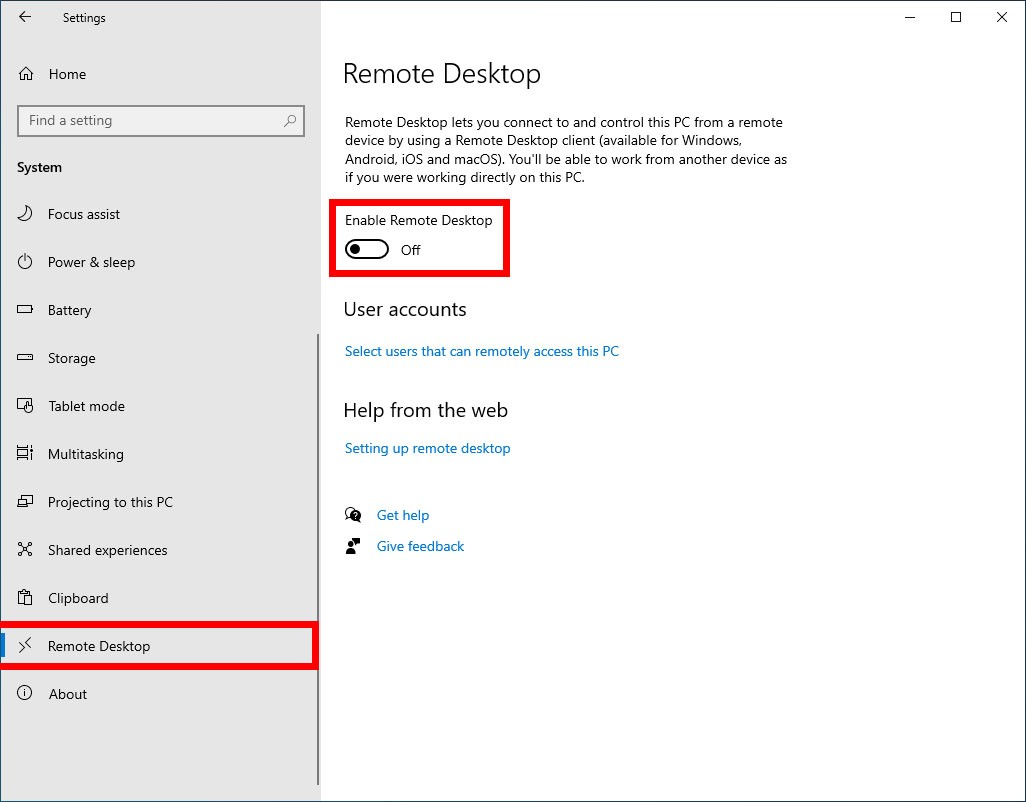Viewport: 1026px width, 802px height.
Task: Open Setting up remote desktop help link
Action: pyautogui.click(x=427, y=448)
